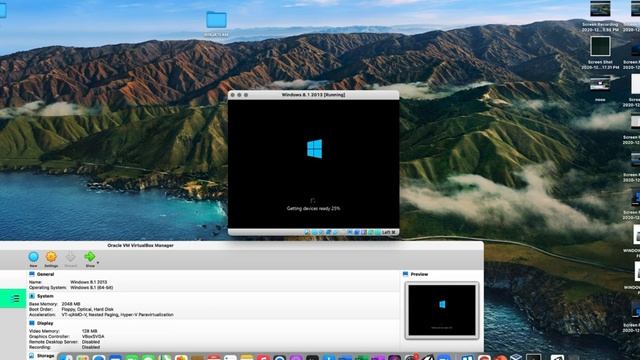Viewport: 640px width, 360px height.
Task: Click the Graphics Controller value 'VBoxSVGA'
Action: (93, 336)
